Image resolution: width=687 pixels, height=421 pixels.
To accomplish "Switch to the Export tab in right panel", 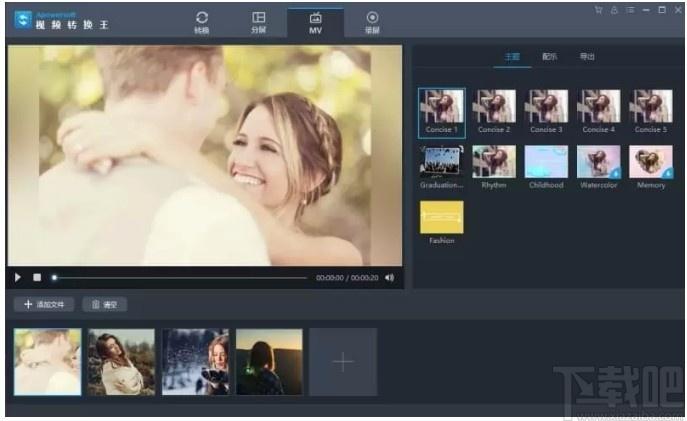I will 587,57.
